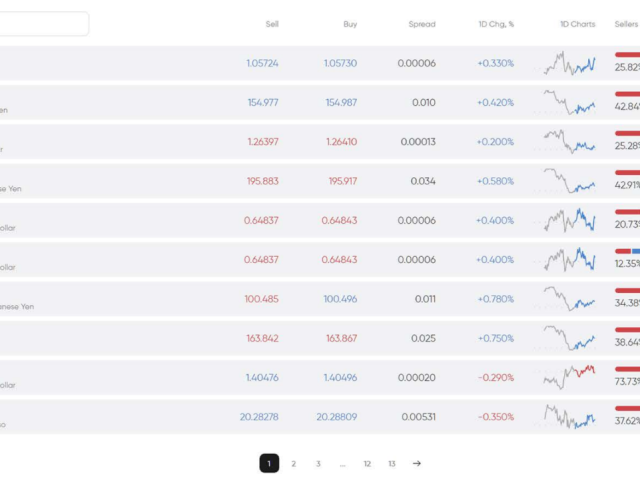Select current page 1 button

[269, 463]
